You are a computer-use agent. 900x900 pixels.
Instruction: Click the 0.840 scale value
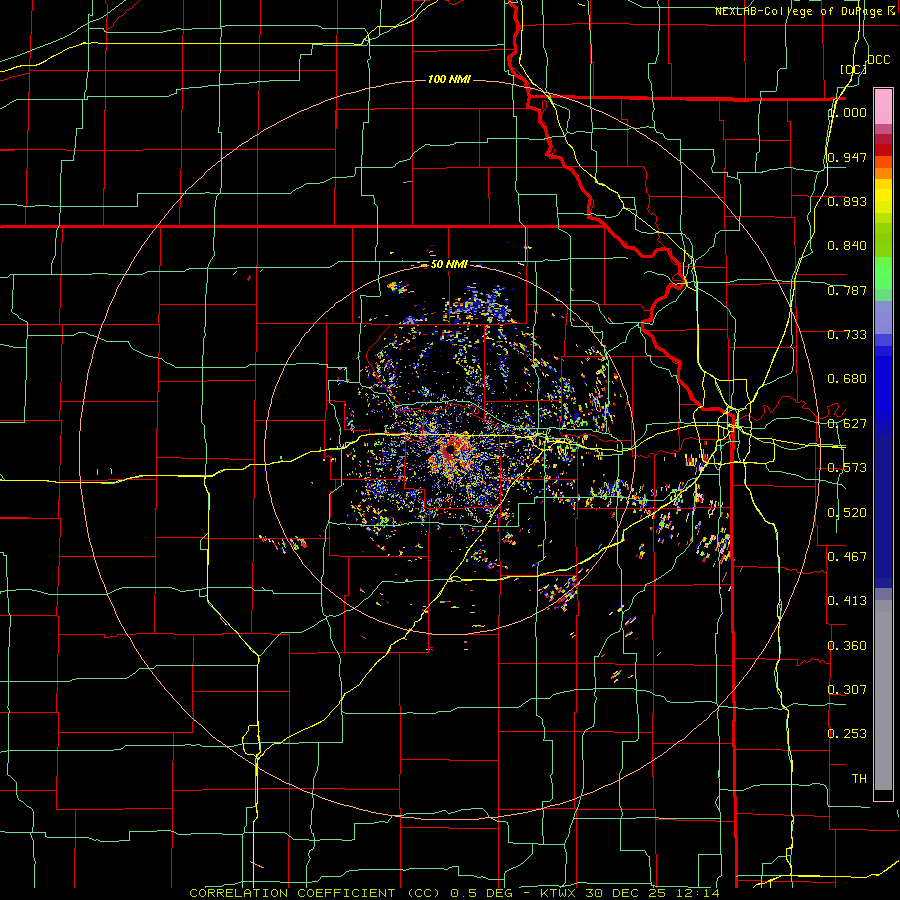(847, 246)
